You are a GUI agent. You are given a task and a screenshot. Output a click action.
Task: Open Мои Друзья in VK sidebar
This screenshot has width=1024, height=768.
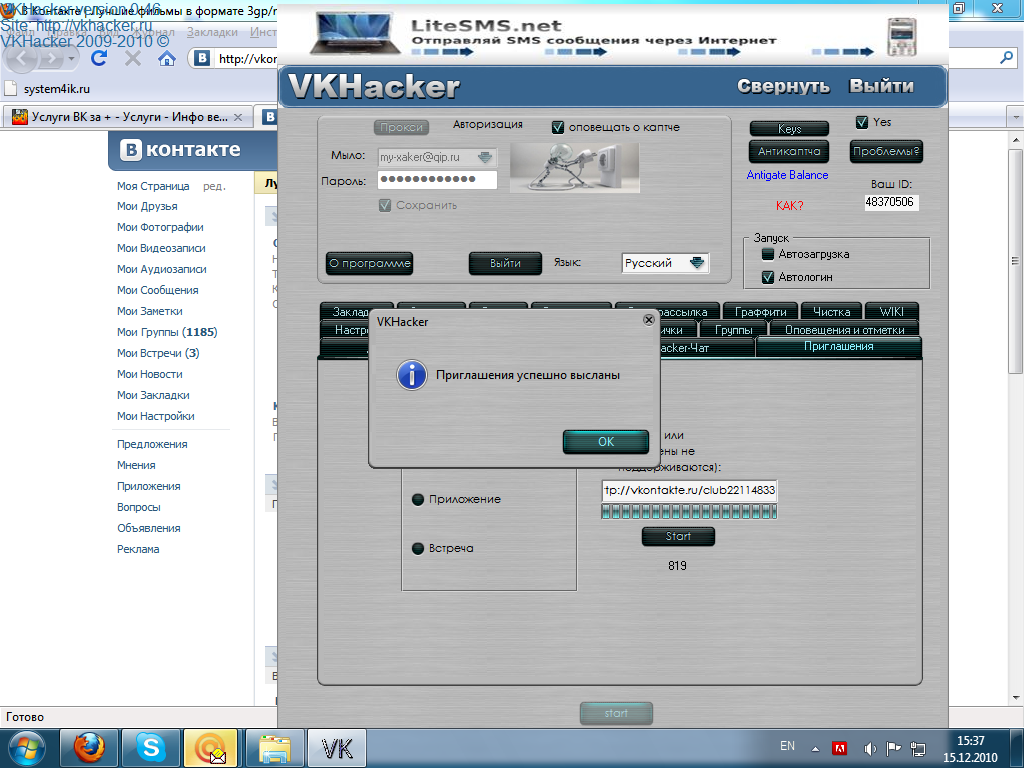click(147, 206)
